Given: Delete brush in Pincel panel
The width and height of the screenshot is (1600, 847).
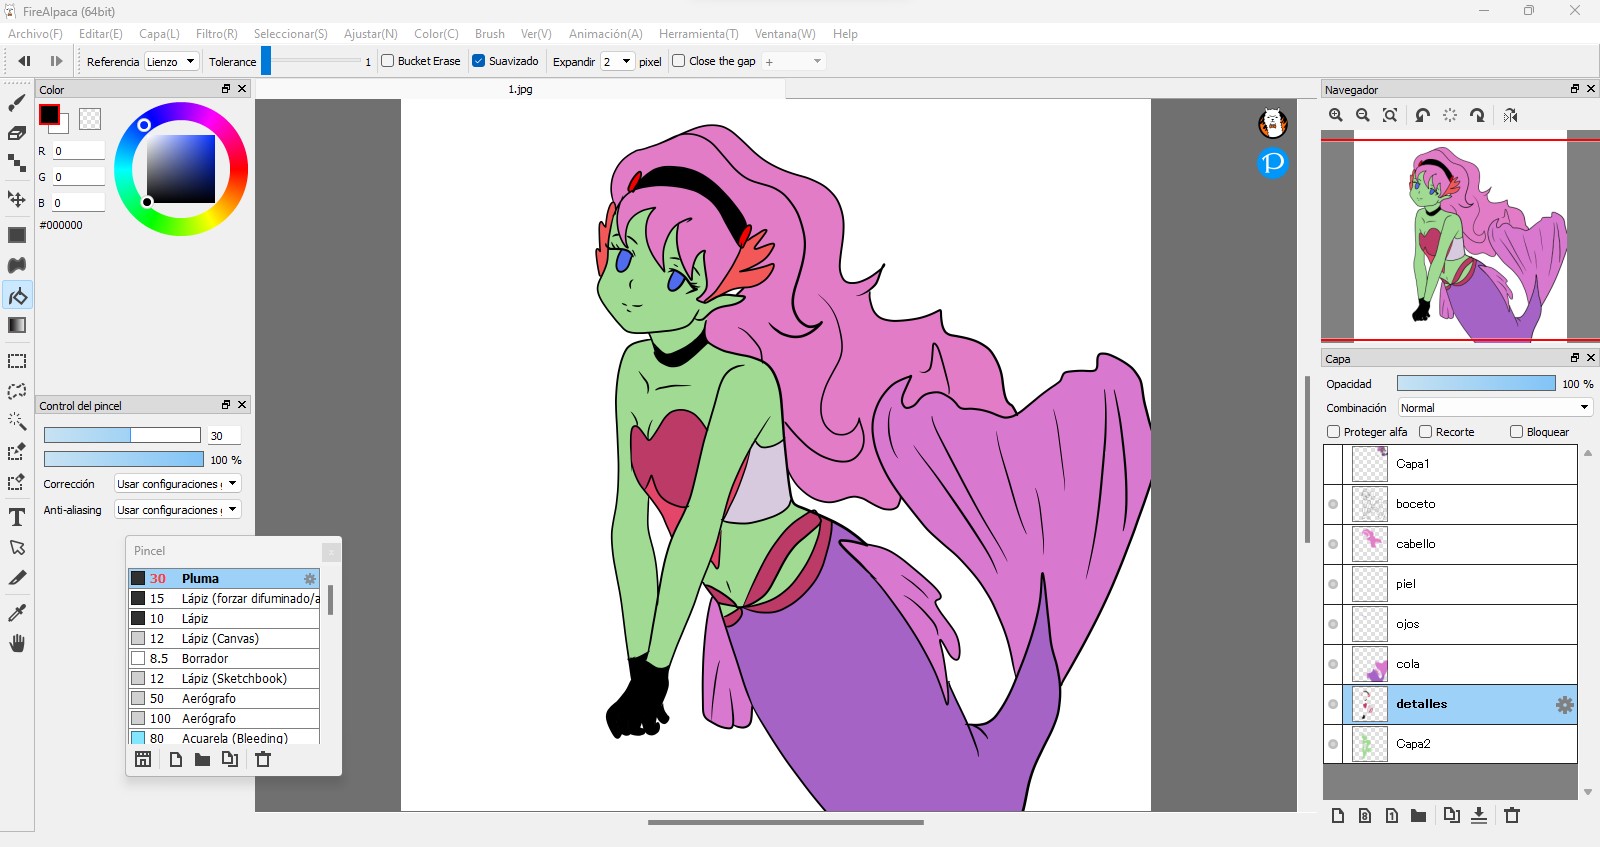Looking at the screenshot, I should pyautogui.click(x=263, y=759).
